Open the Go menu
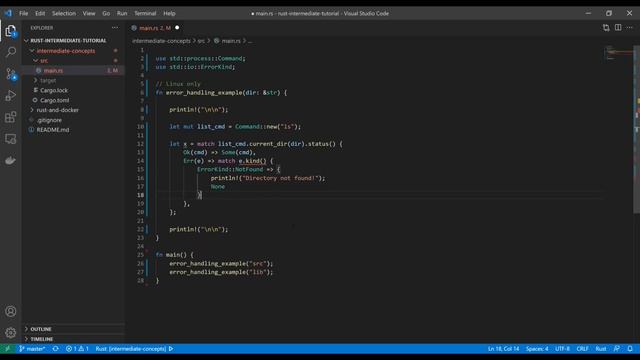Image resolution: width=640 pixels, height=360 pixels. pyautogui.click(x=106, y=13)
